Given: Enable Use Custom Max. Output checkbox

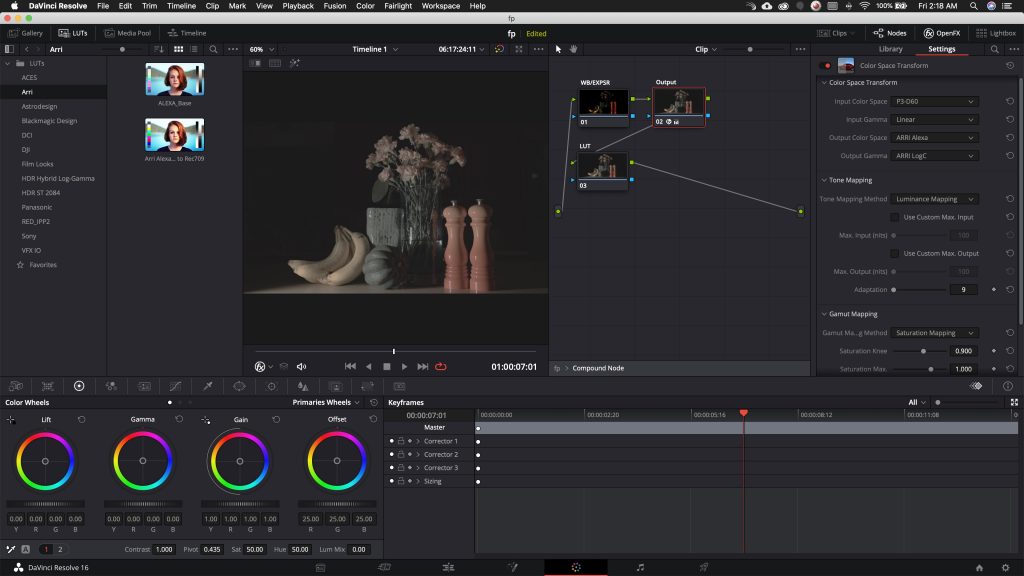Looking at the screenshot, I should click(x=894, y=253).
